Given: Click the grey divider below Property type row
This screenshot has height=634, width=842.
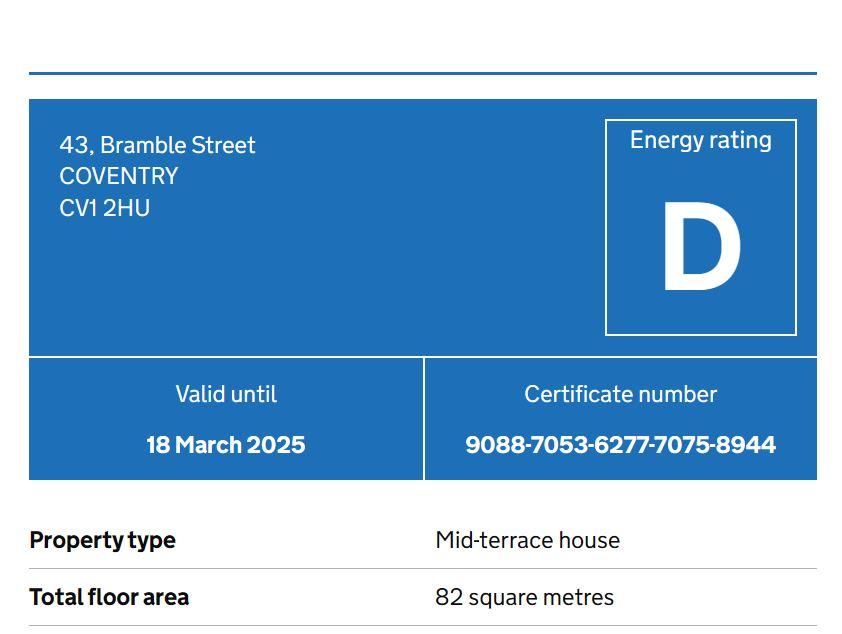Looking at the screenshot, I should 422,568.
